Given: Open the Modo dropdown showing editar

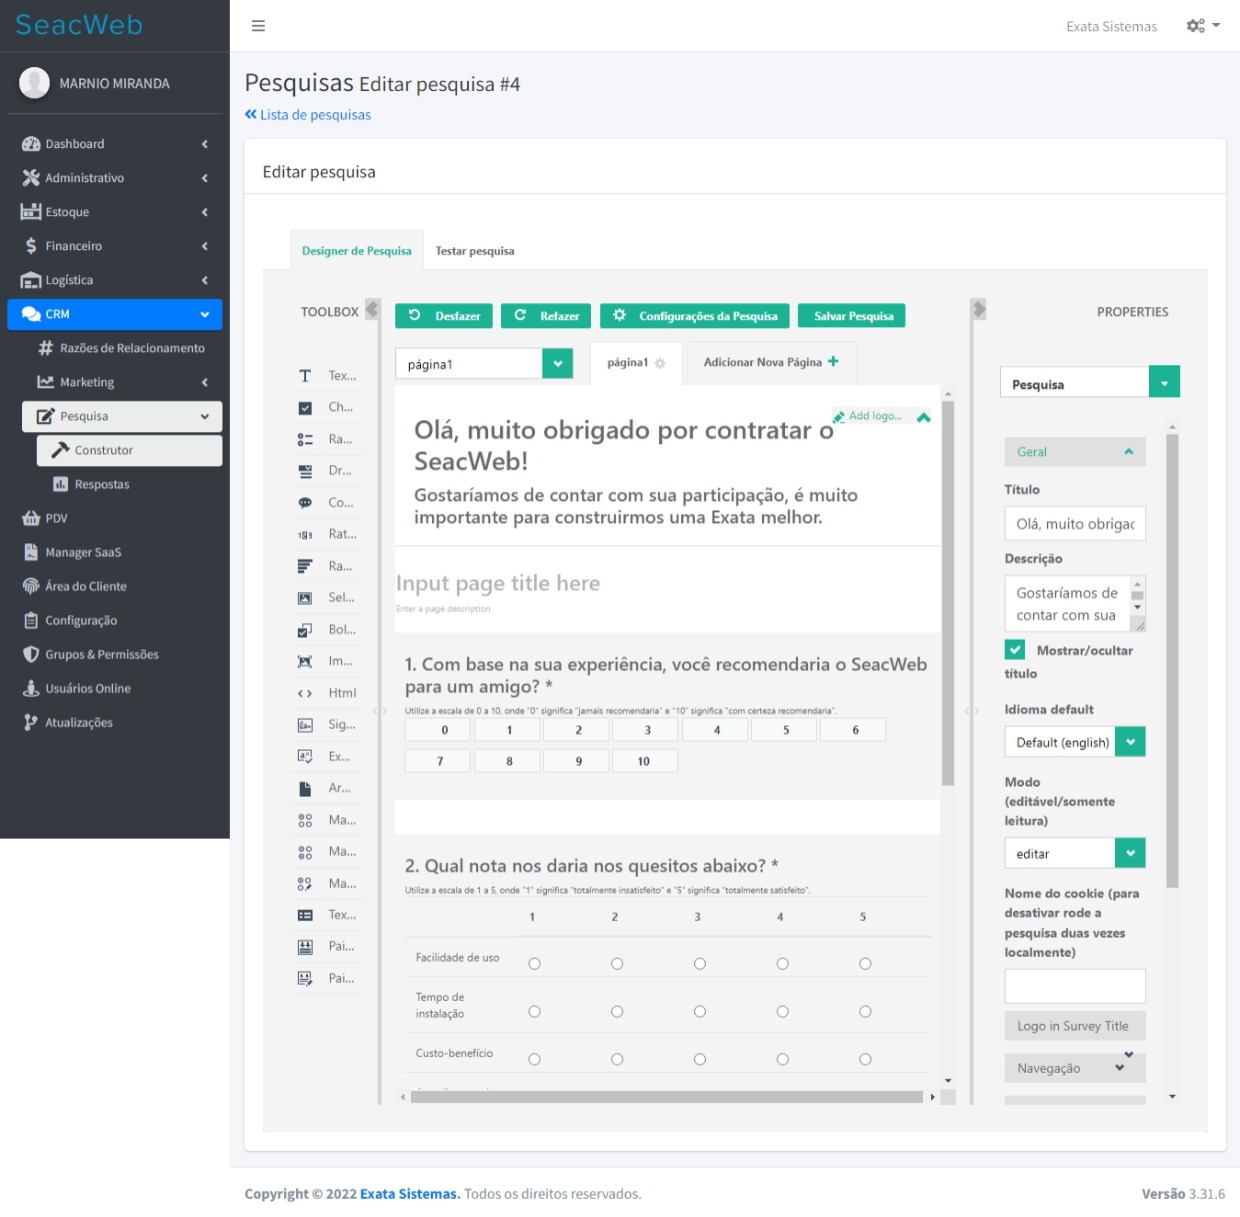Looking at the screenshot, I should pyautogui.click(x=1075, y=853).
